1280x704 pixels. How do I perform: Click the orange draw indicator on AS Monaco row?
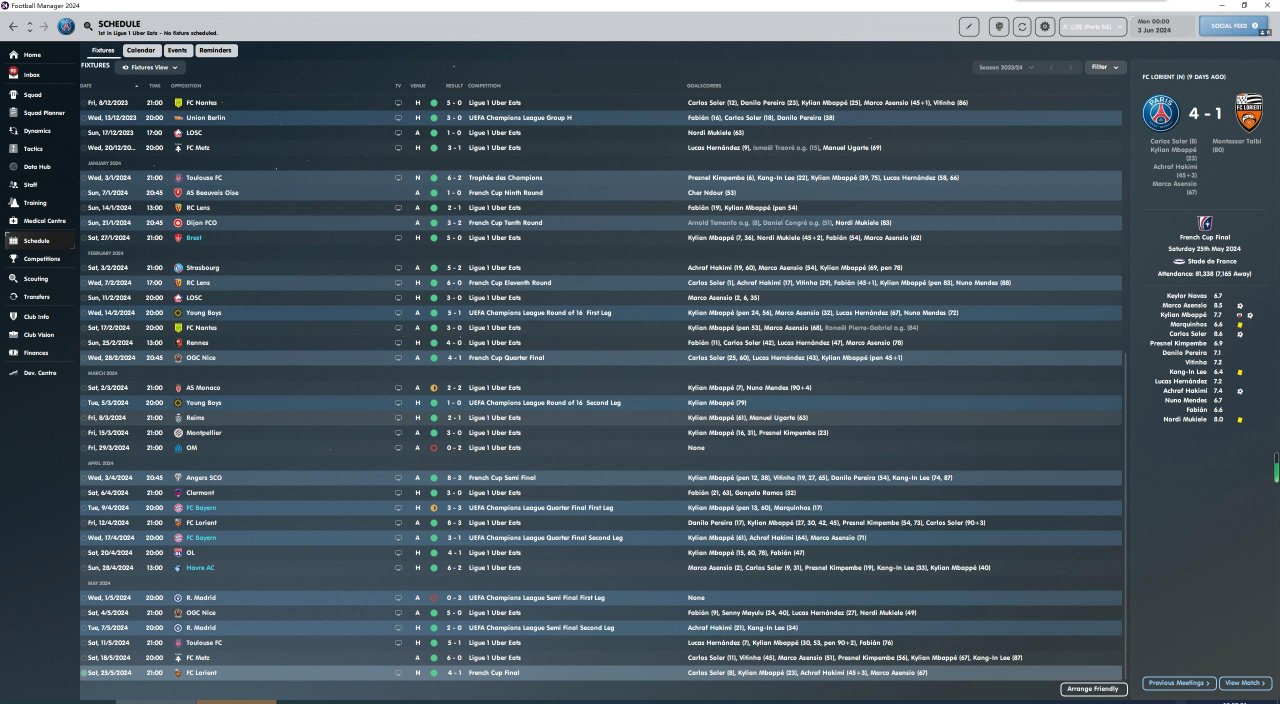(x=434, y=388)
